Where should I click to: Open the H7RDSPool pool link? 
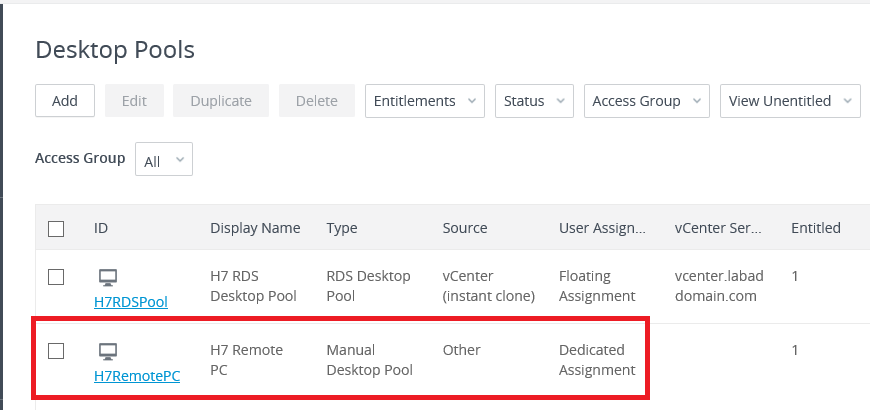click(x=131, y=302)
